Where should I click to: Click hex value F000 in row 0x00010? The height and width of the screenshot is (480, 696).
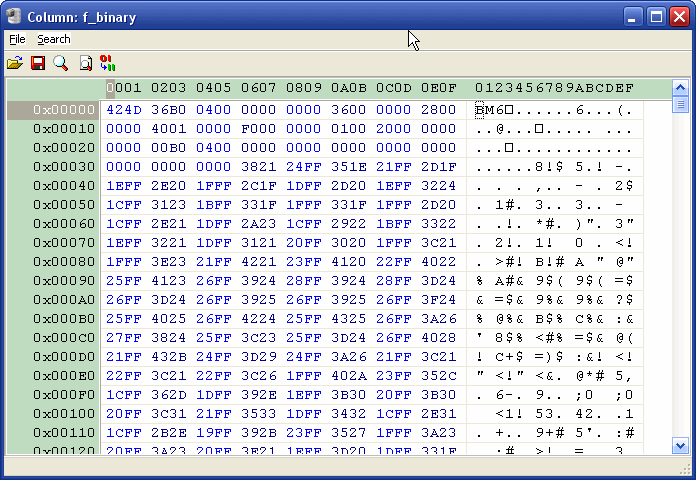coord(259,129)
